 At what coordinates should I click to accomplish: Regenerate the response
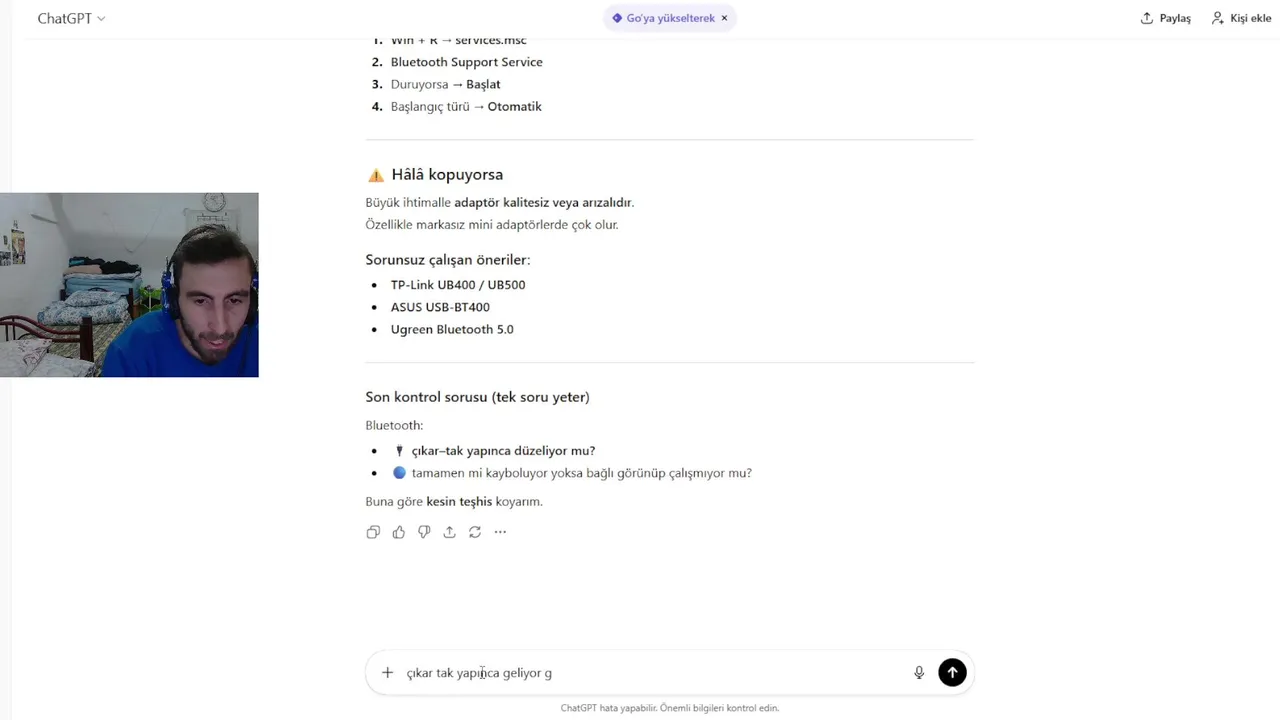(x=475, y=532)
